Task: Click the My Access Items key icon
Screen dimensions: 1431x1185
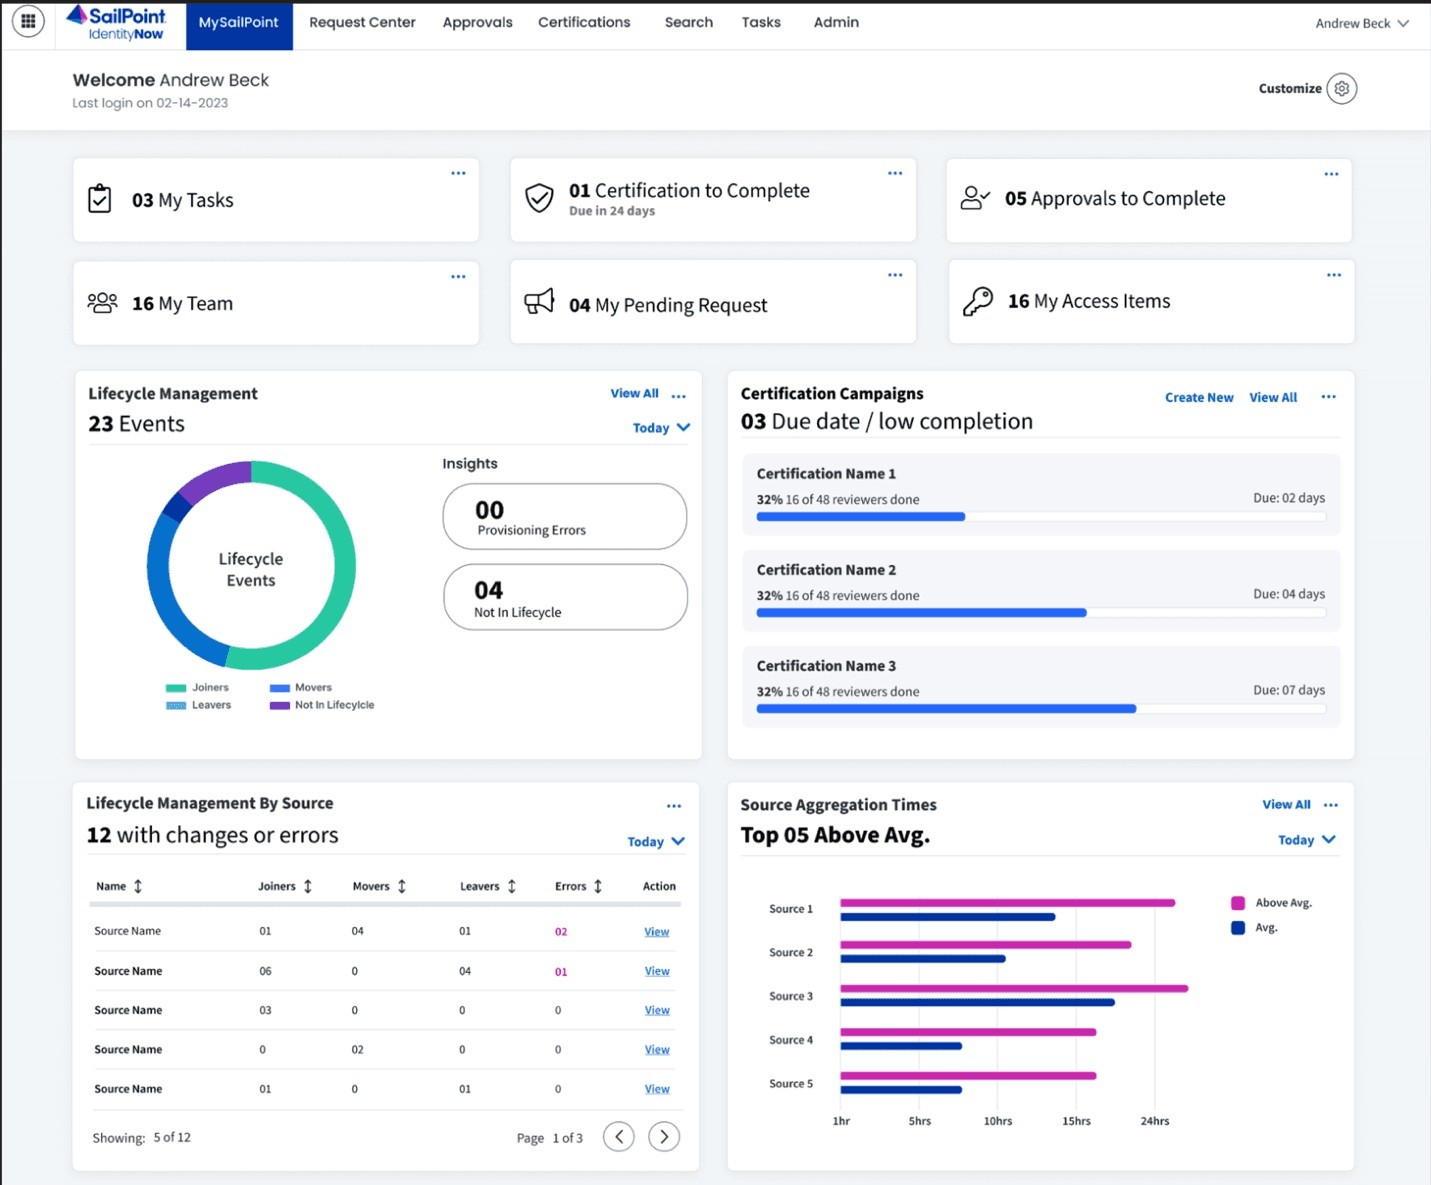Action: pyautogui.click(x=977, y=301)
